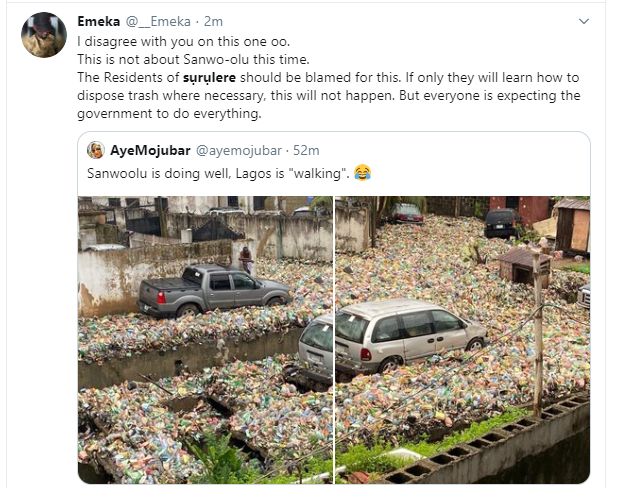
Task: Open the tweet options chevron menu
Action: pos(583,21)
